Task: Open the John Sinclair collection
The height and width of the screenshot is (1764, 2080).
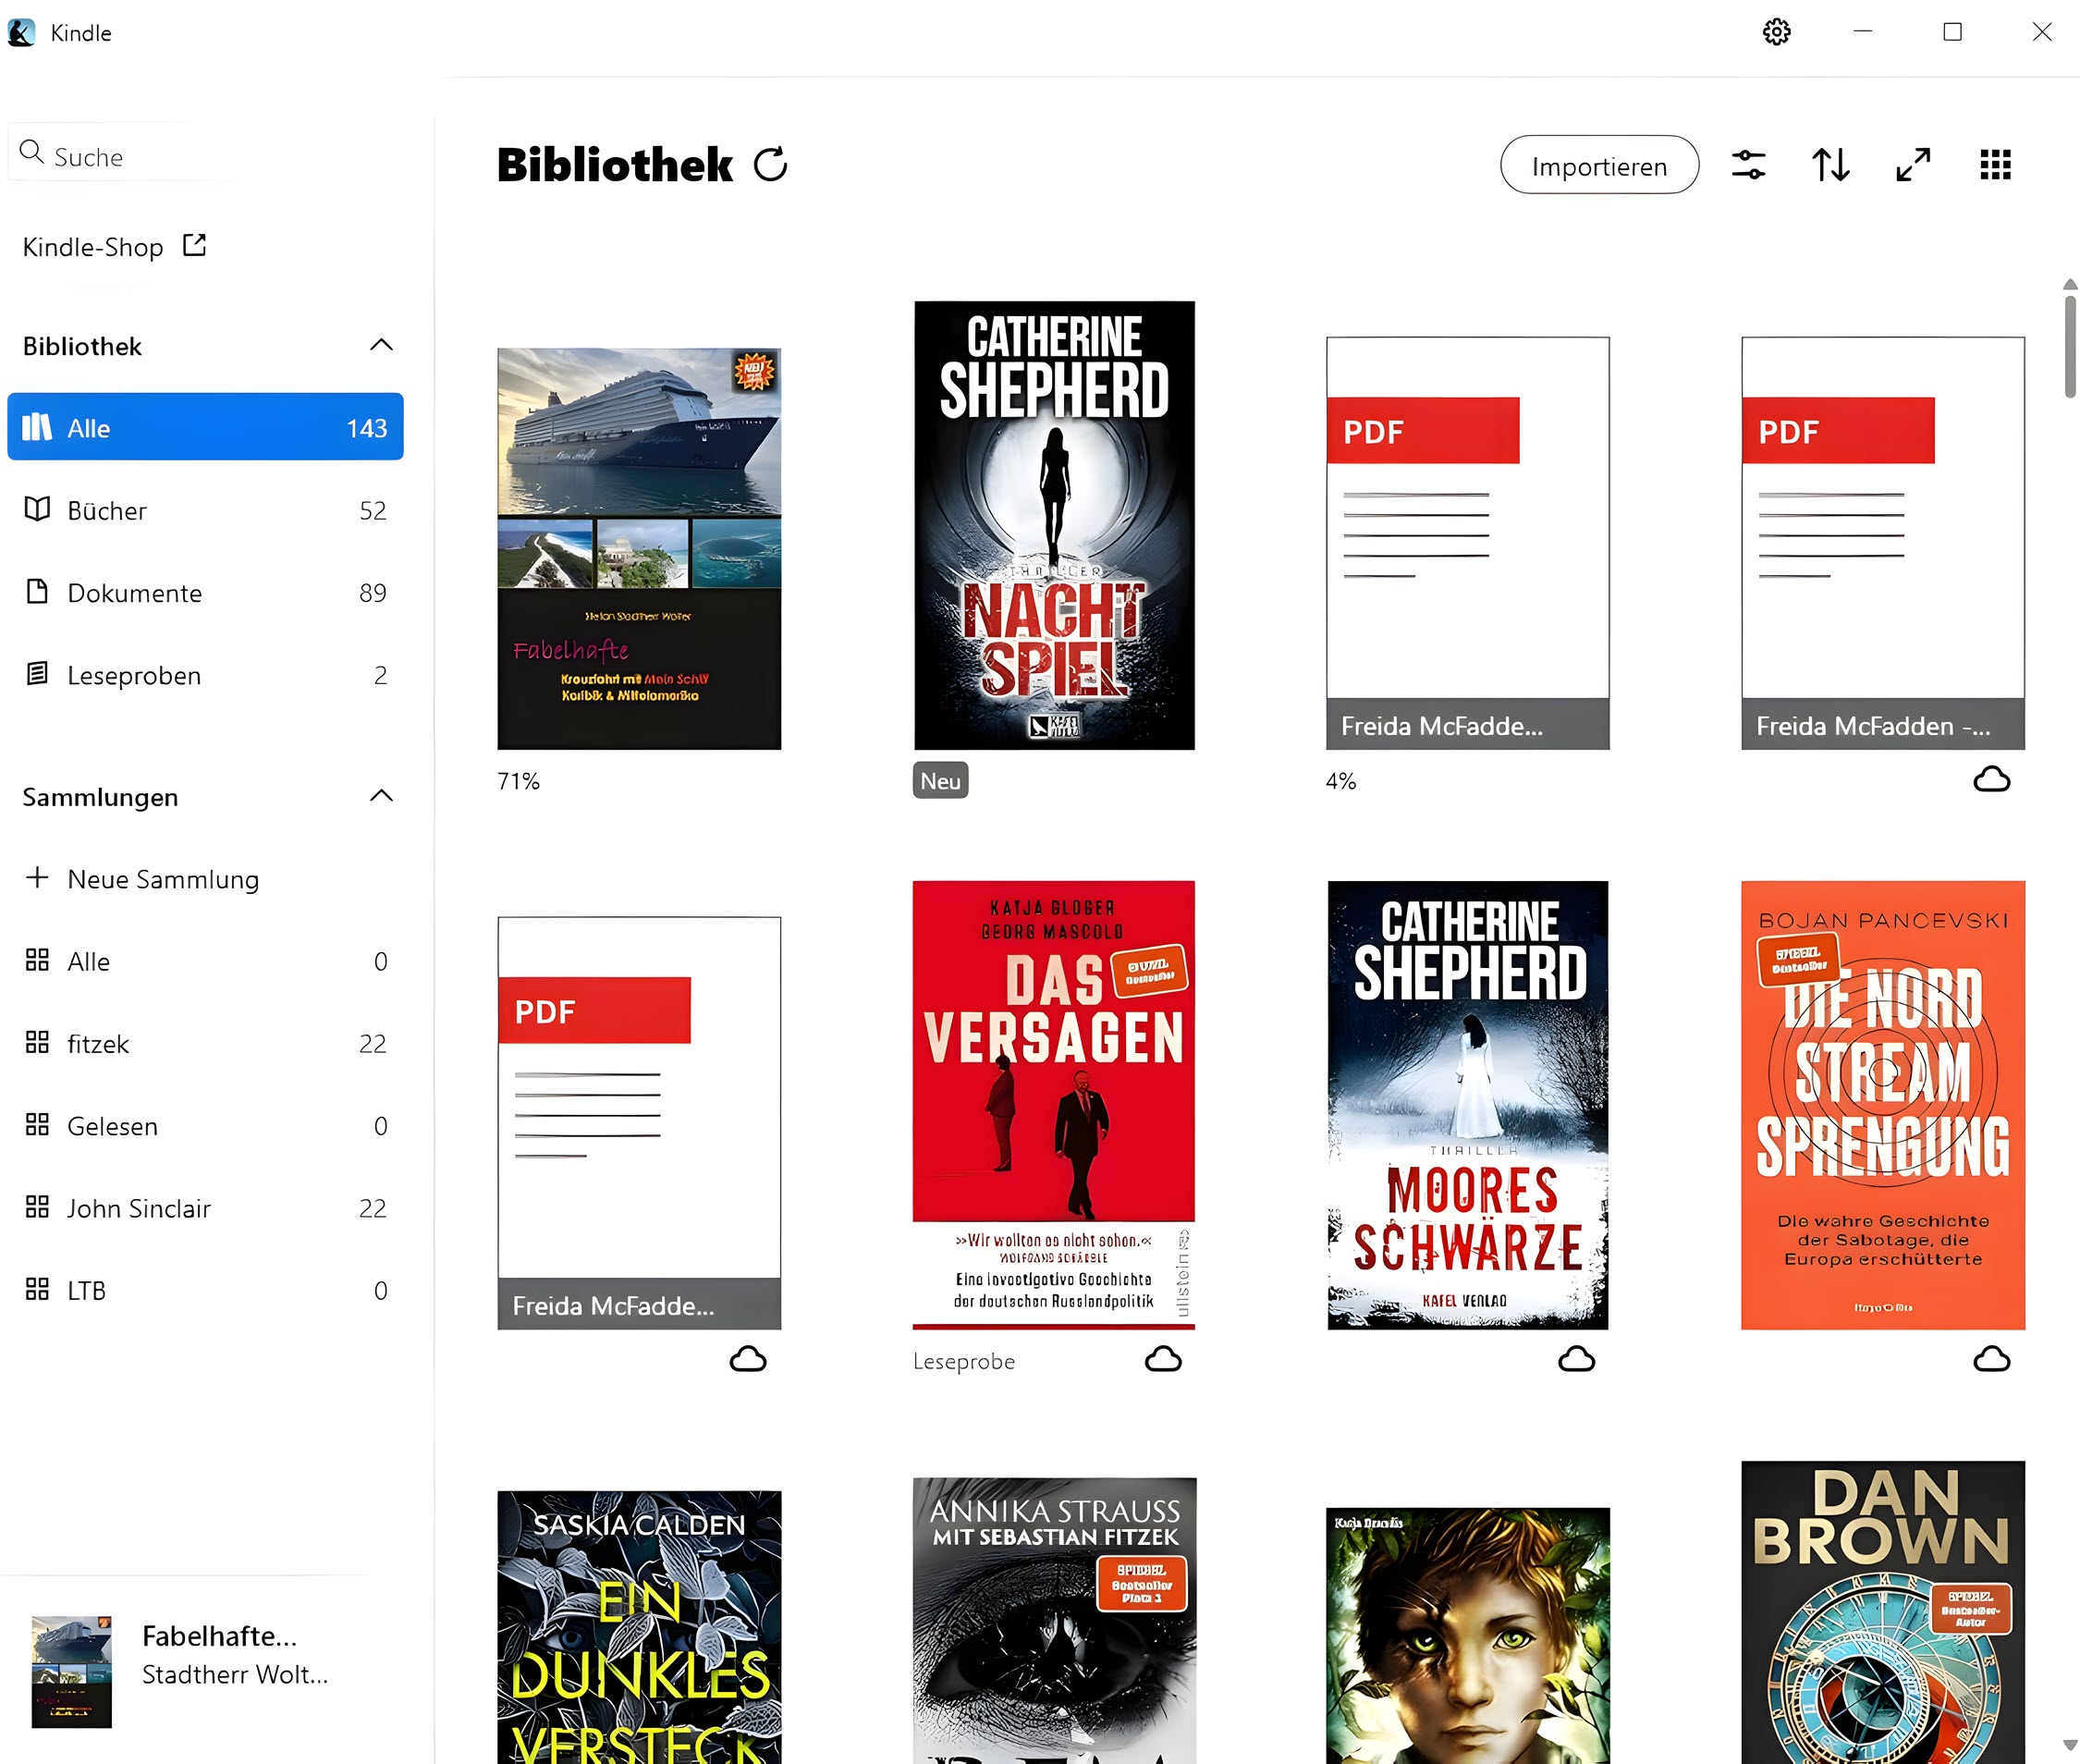Action: [x=205, y=1208]
